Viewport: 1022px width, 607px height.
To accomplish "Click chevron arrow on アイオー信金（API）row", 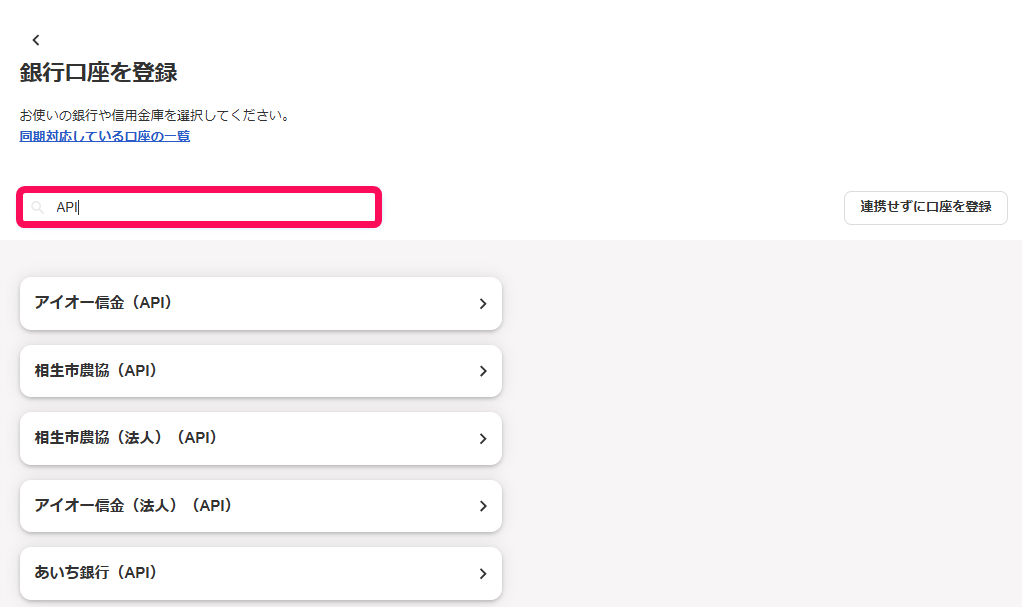I will 483,304.
